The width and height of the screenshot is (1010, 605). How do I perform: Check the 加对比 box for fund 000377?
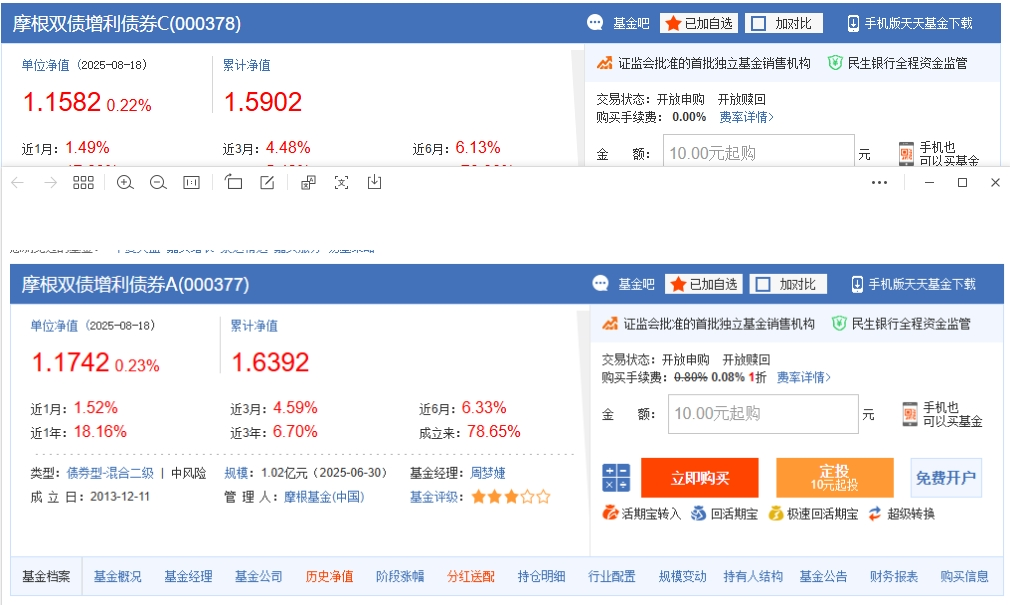763,284
